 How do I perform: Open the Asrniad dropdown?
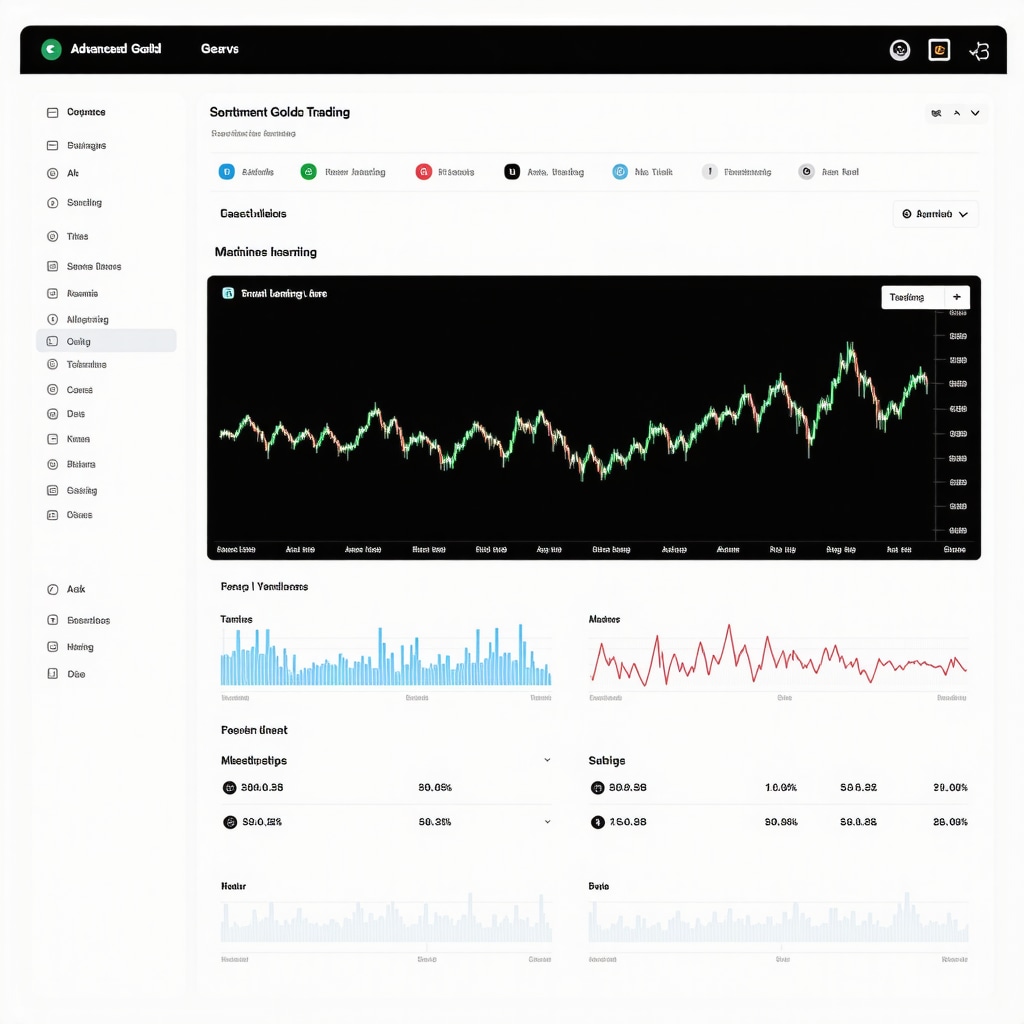click(935, 214)
